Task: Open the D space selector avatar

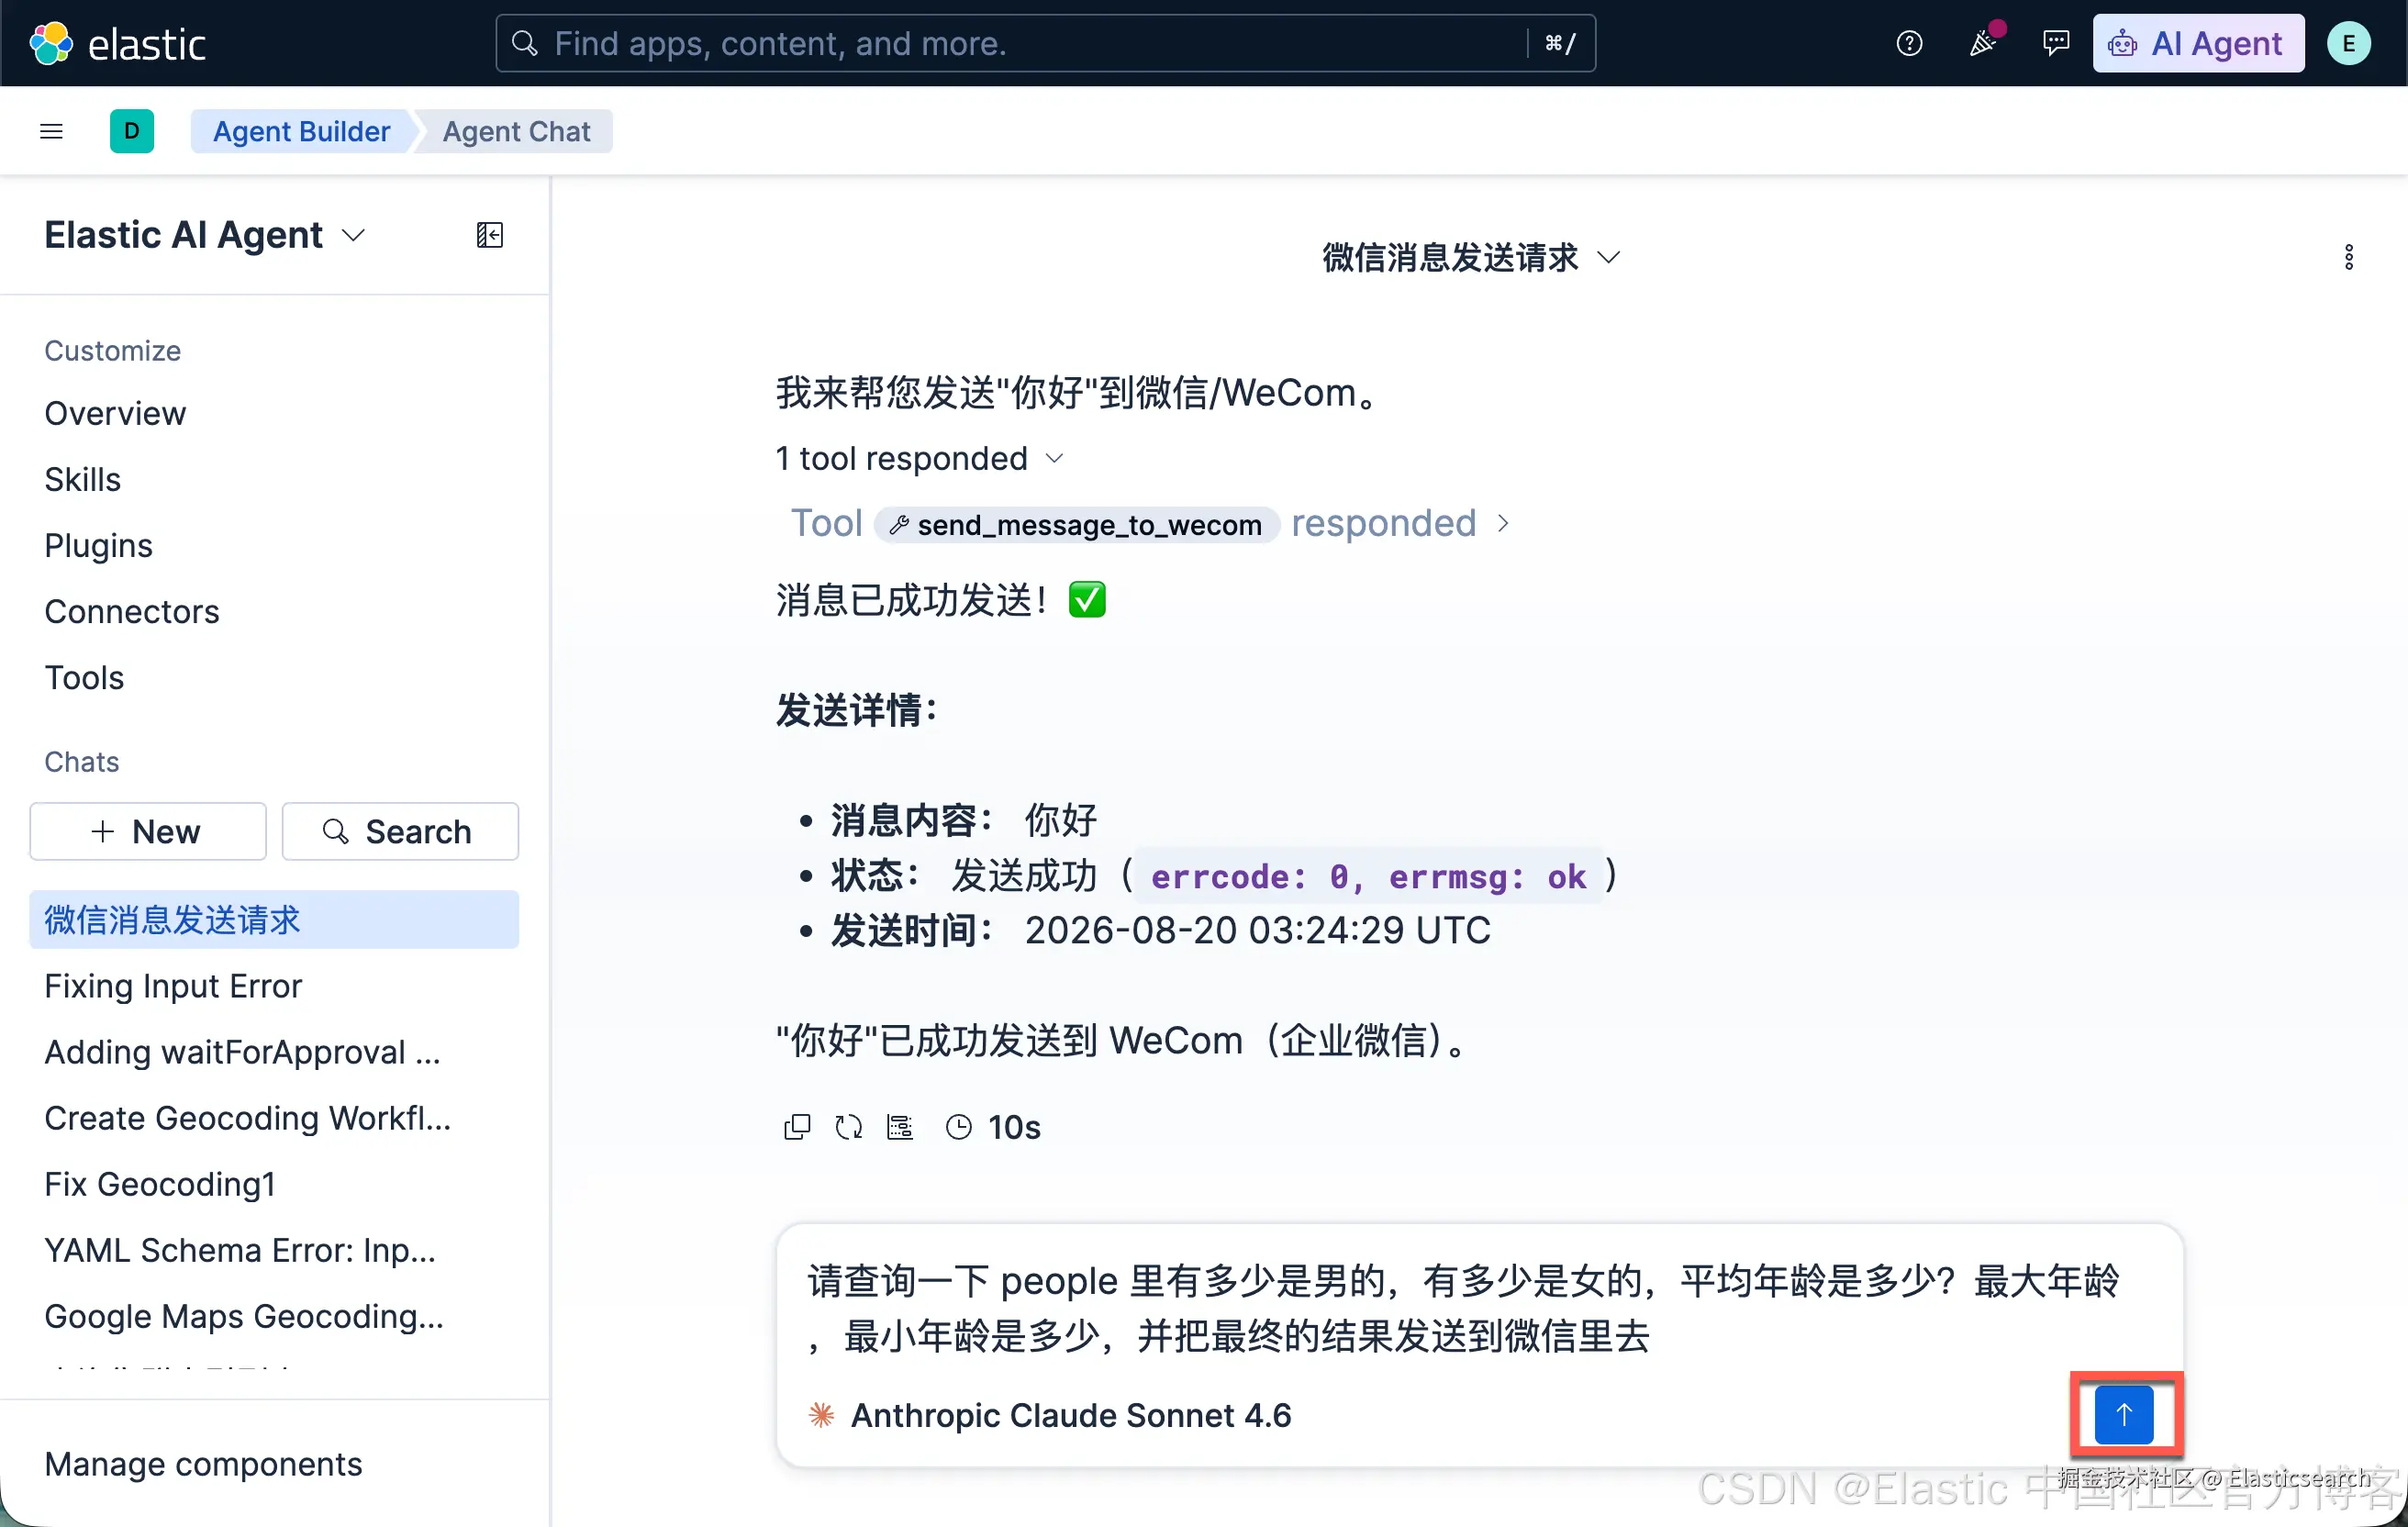Action: (131, 131)
